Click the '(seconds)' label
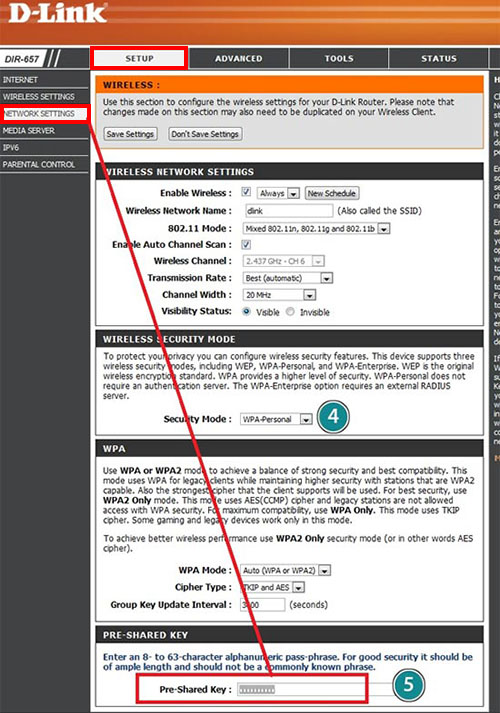This screenshot has height=713, width=500. [309, 605]
